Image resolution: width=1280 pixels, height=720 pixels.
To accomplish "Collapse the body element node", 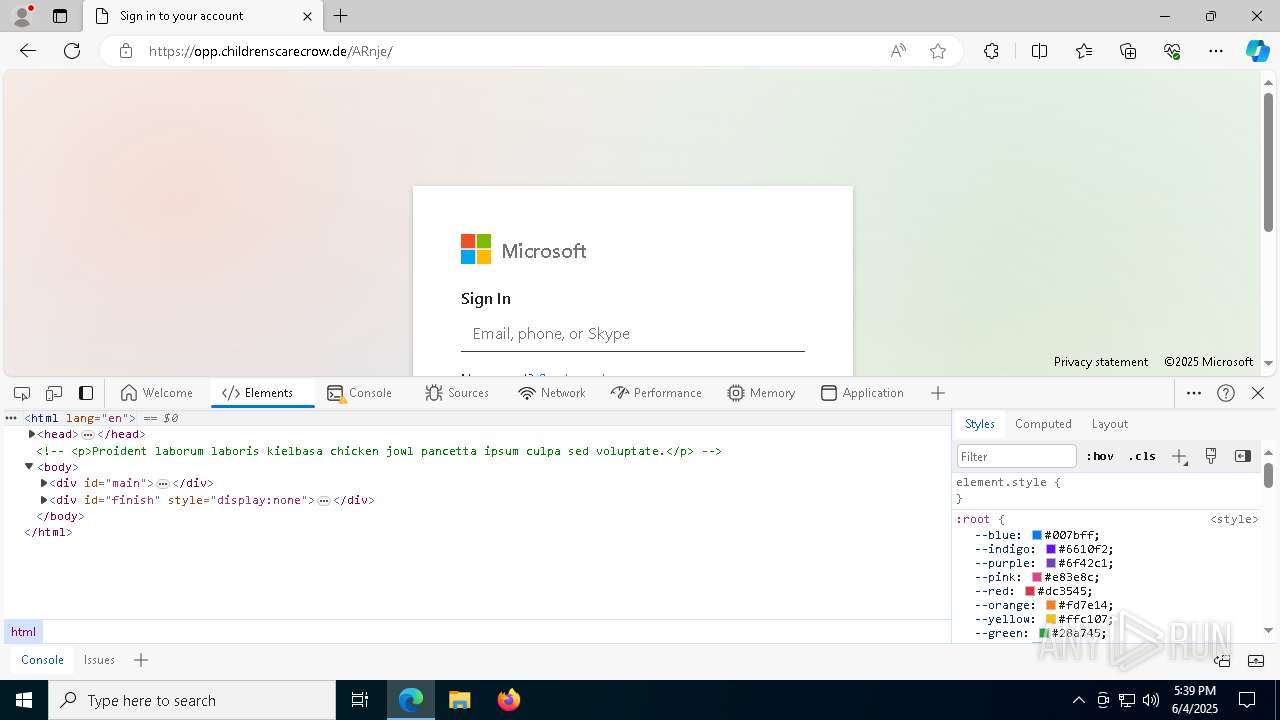I will tap(29, 467).
